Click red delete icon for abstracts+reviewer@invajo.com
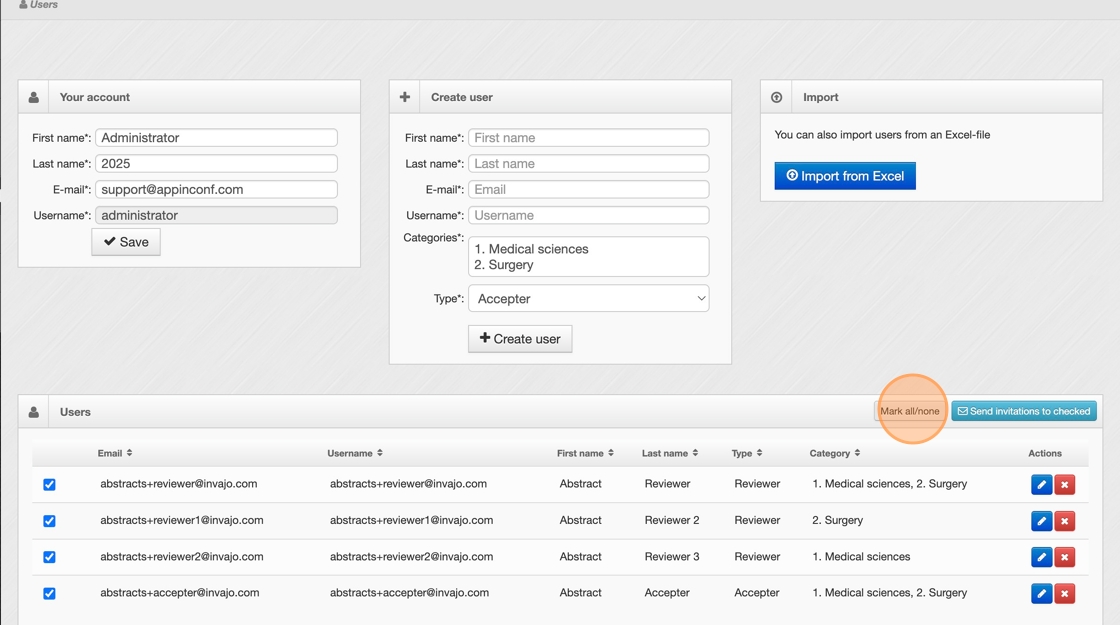The height and width of the screenshot is (625, 1120). (x=1065, y=485)
